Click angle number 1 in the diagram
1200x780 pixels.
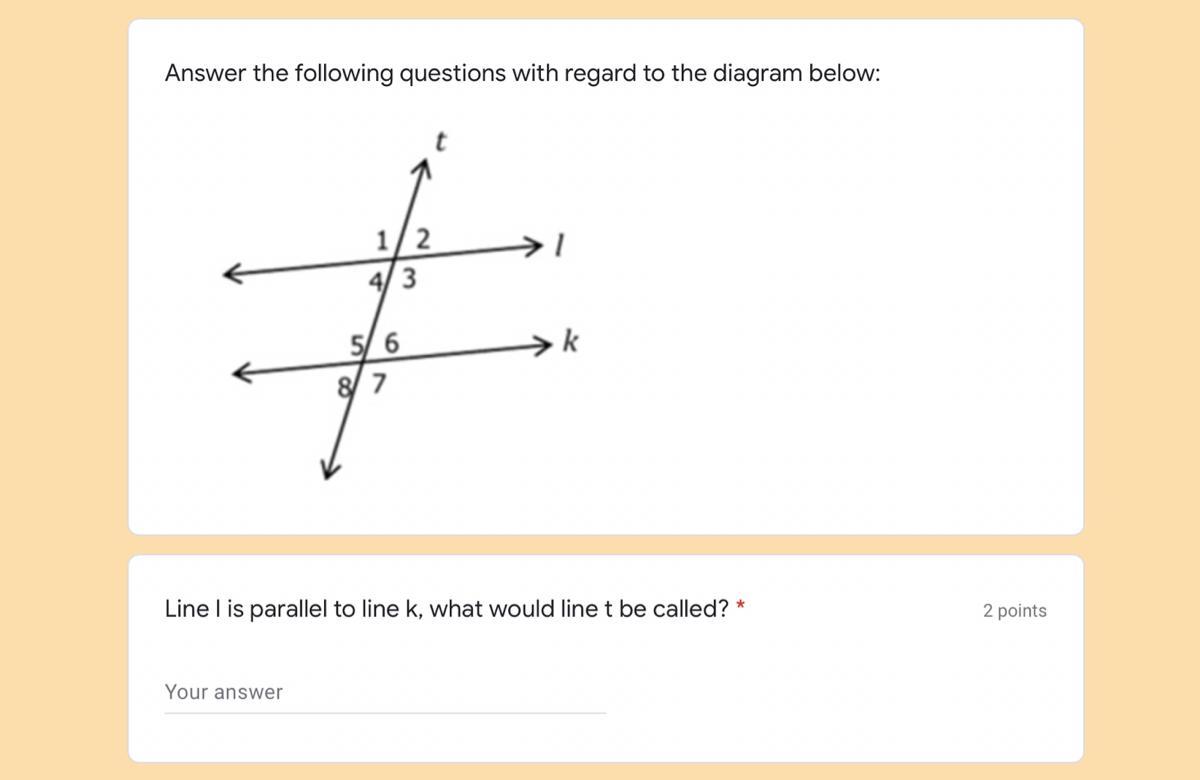coord(381,239)
